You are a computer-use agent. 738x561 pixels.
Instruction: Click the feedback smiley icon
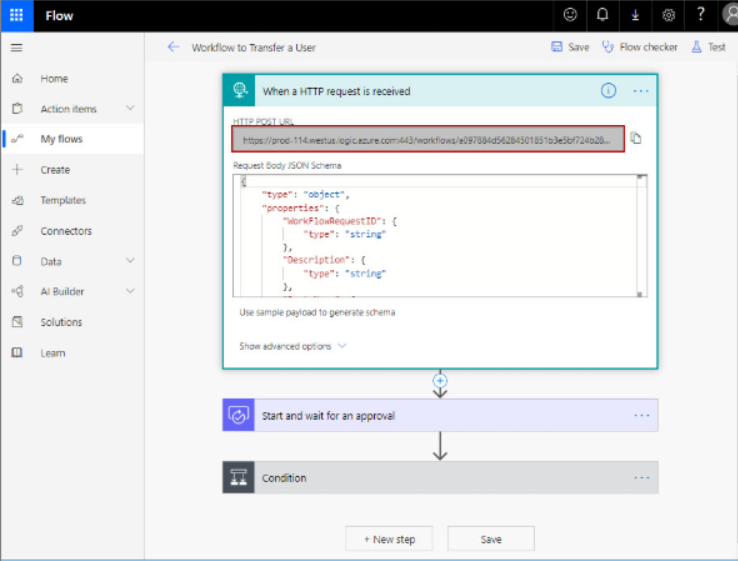point(570,15)
